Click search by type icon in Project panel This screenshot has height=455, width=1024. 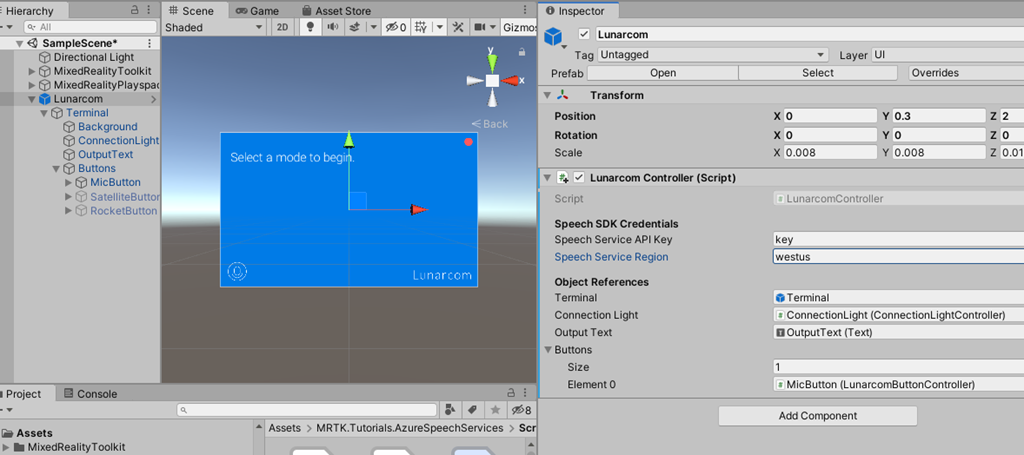[x=452, y=410]
